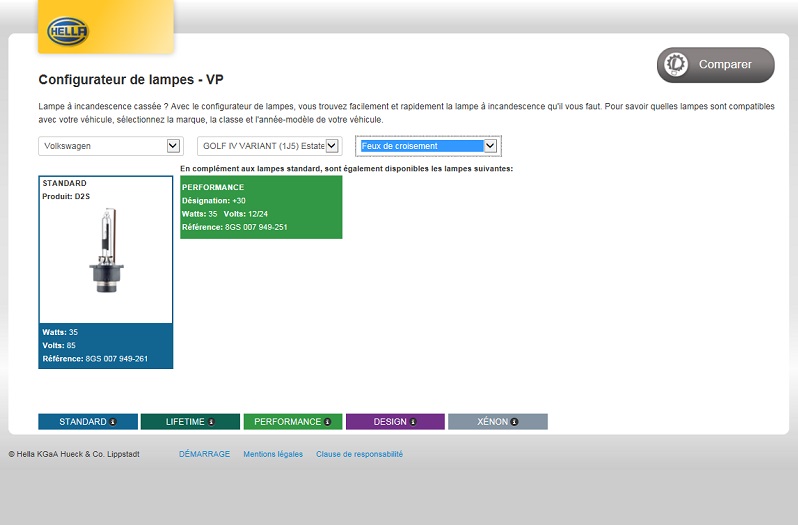798x525 pixels.
Task: Follow the DÉMARRAGE footer link
Action: (x=204, y=454)
